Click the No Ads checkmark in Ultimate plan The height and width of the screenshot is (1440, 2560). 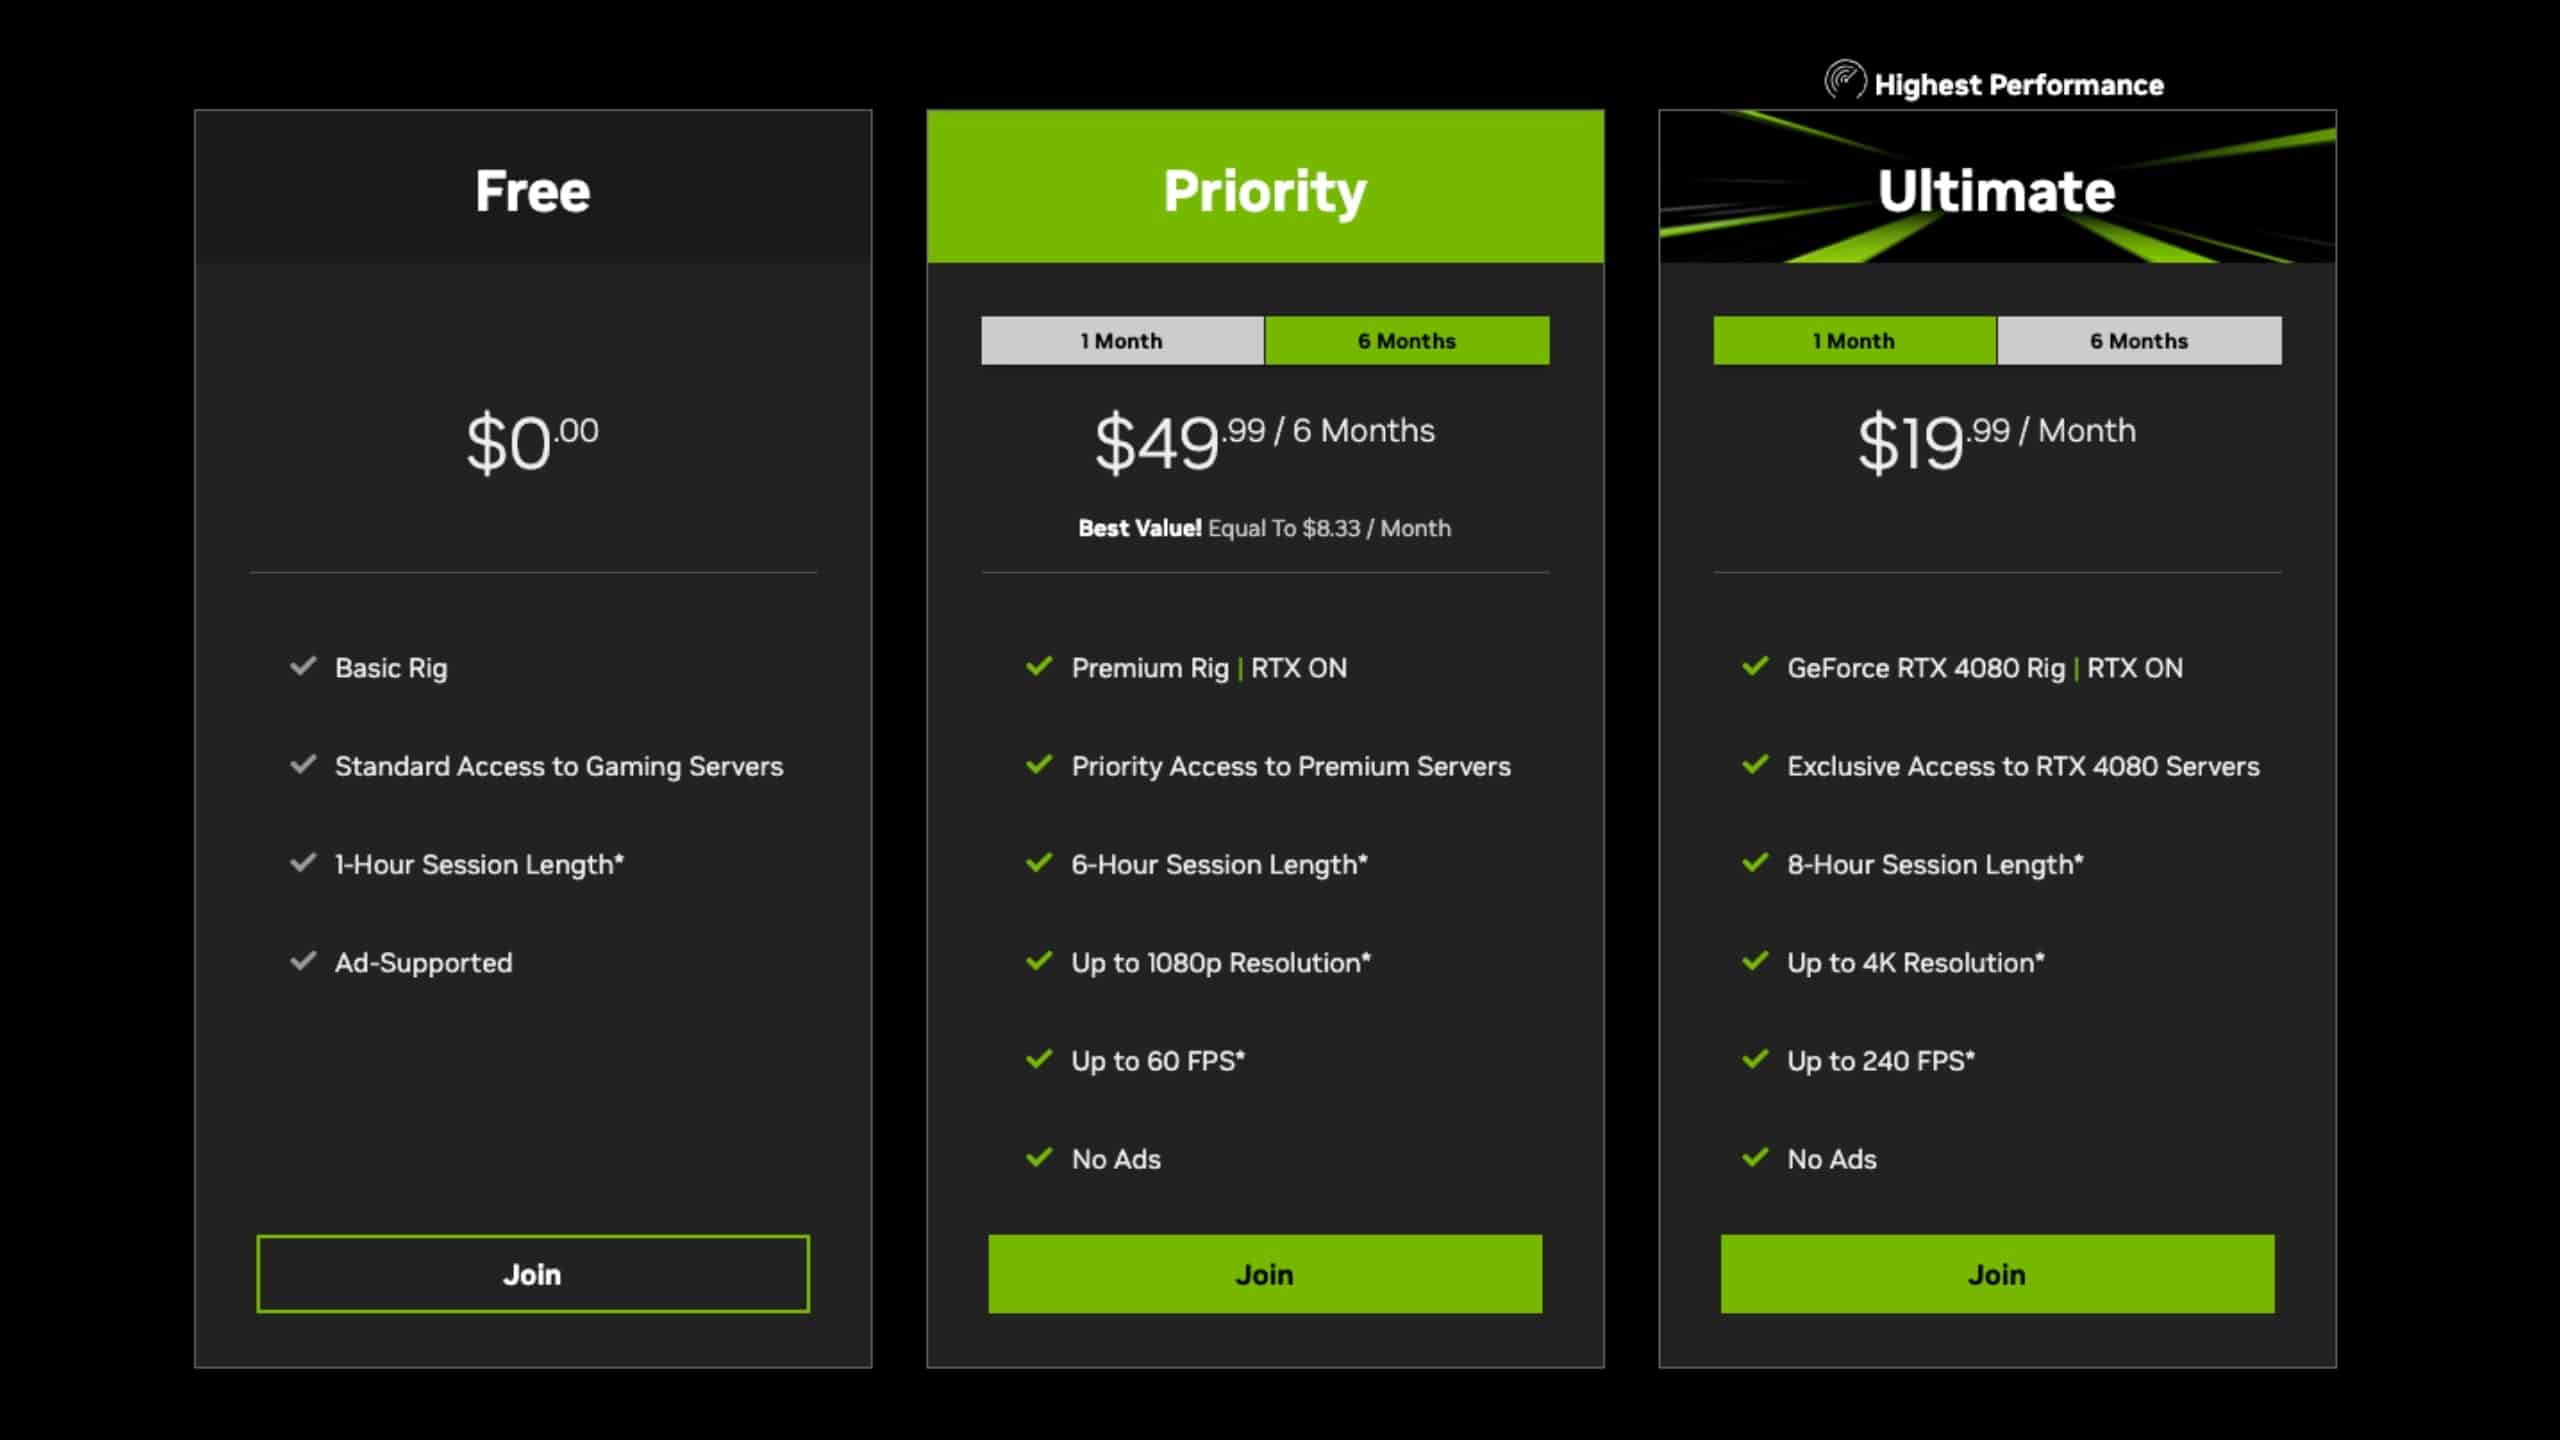pyautogui.click(x=1755, y=1157)
